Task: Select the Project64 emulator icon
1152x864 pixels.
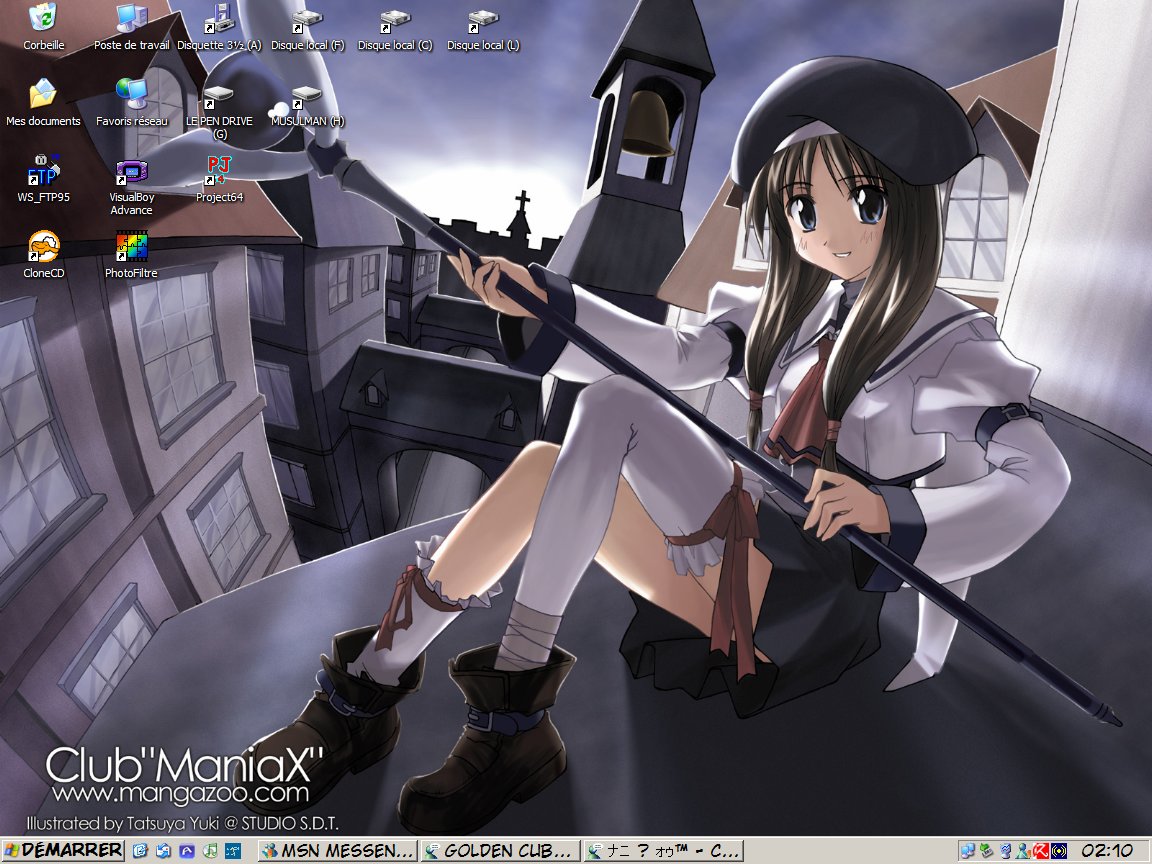Action: tap(219, 179)
